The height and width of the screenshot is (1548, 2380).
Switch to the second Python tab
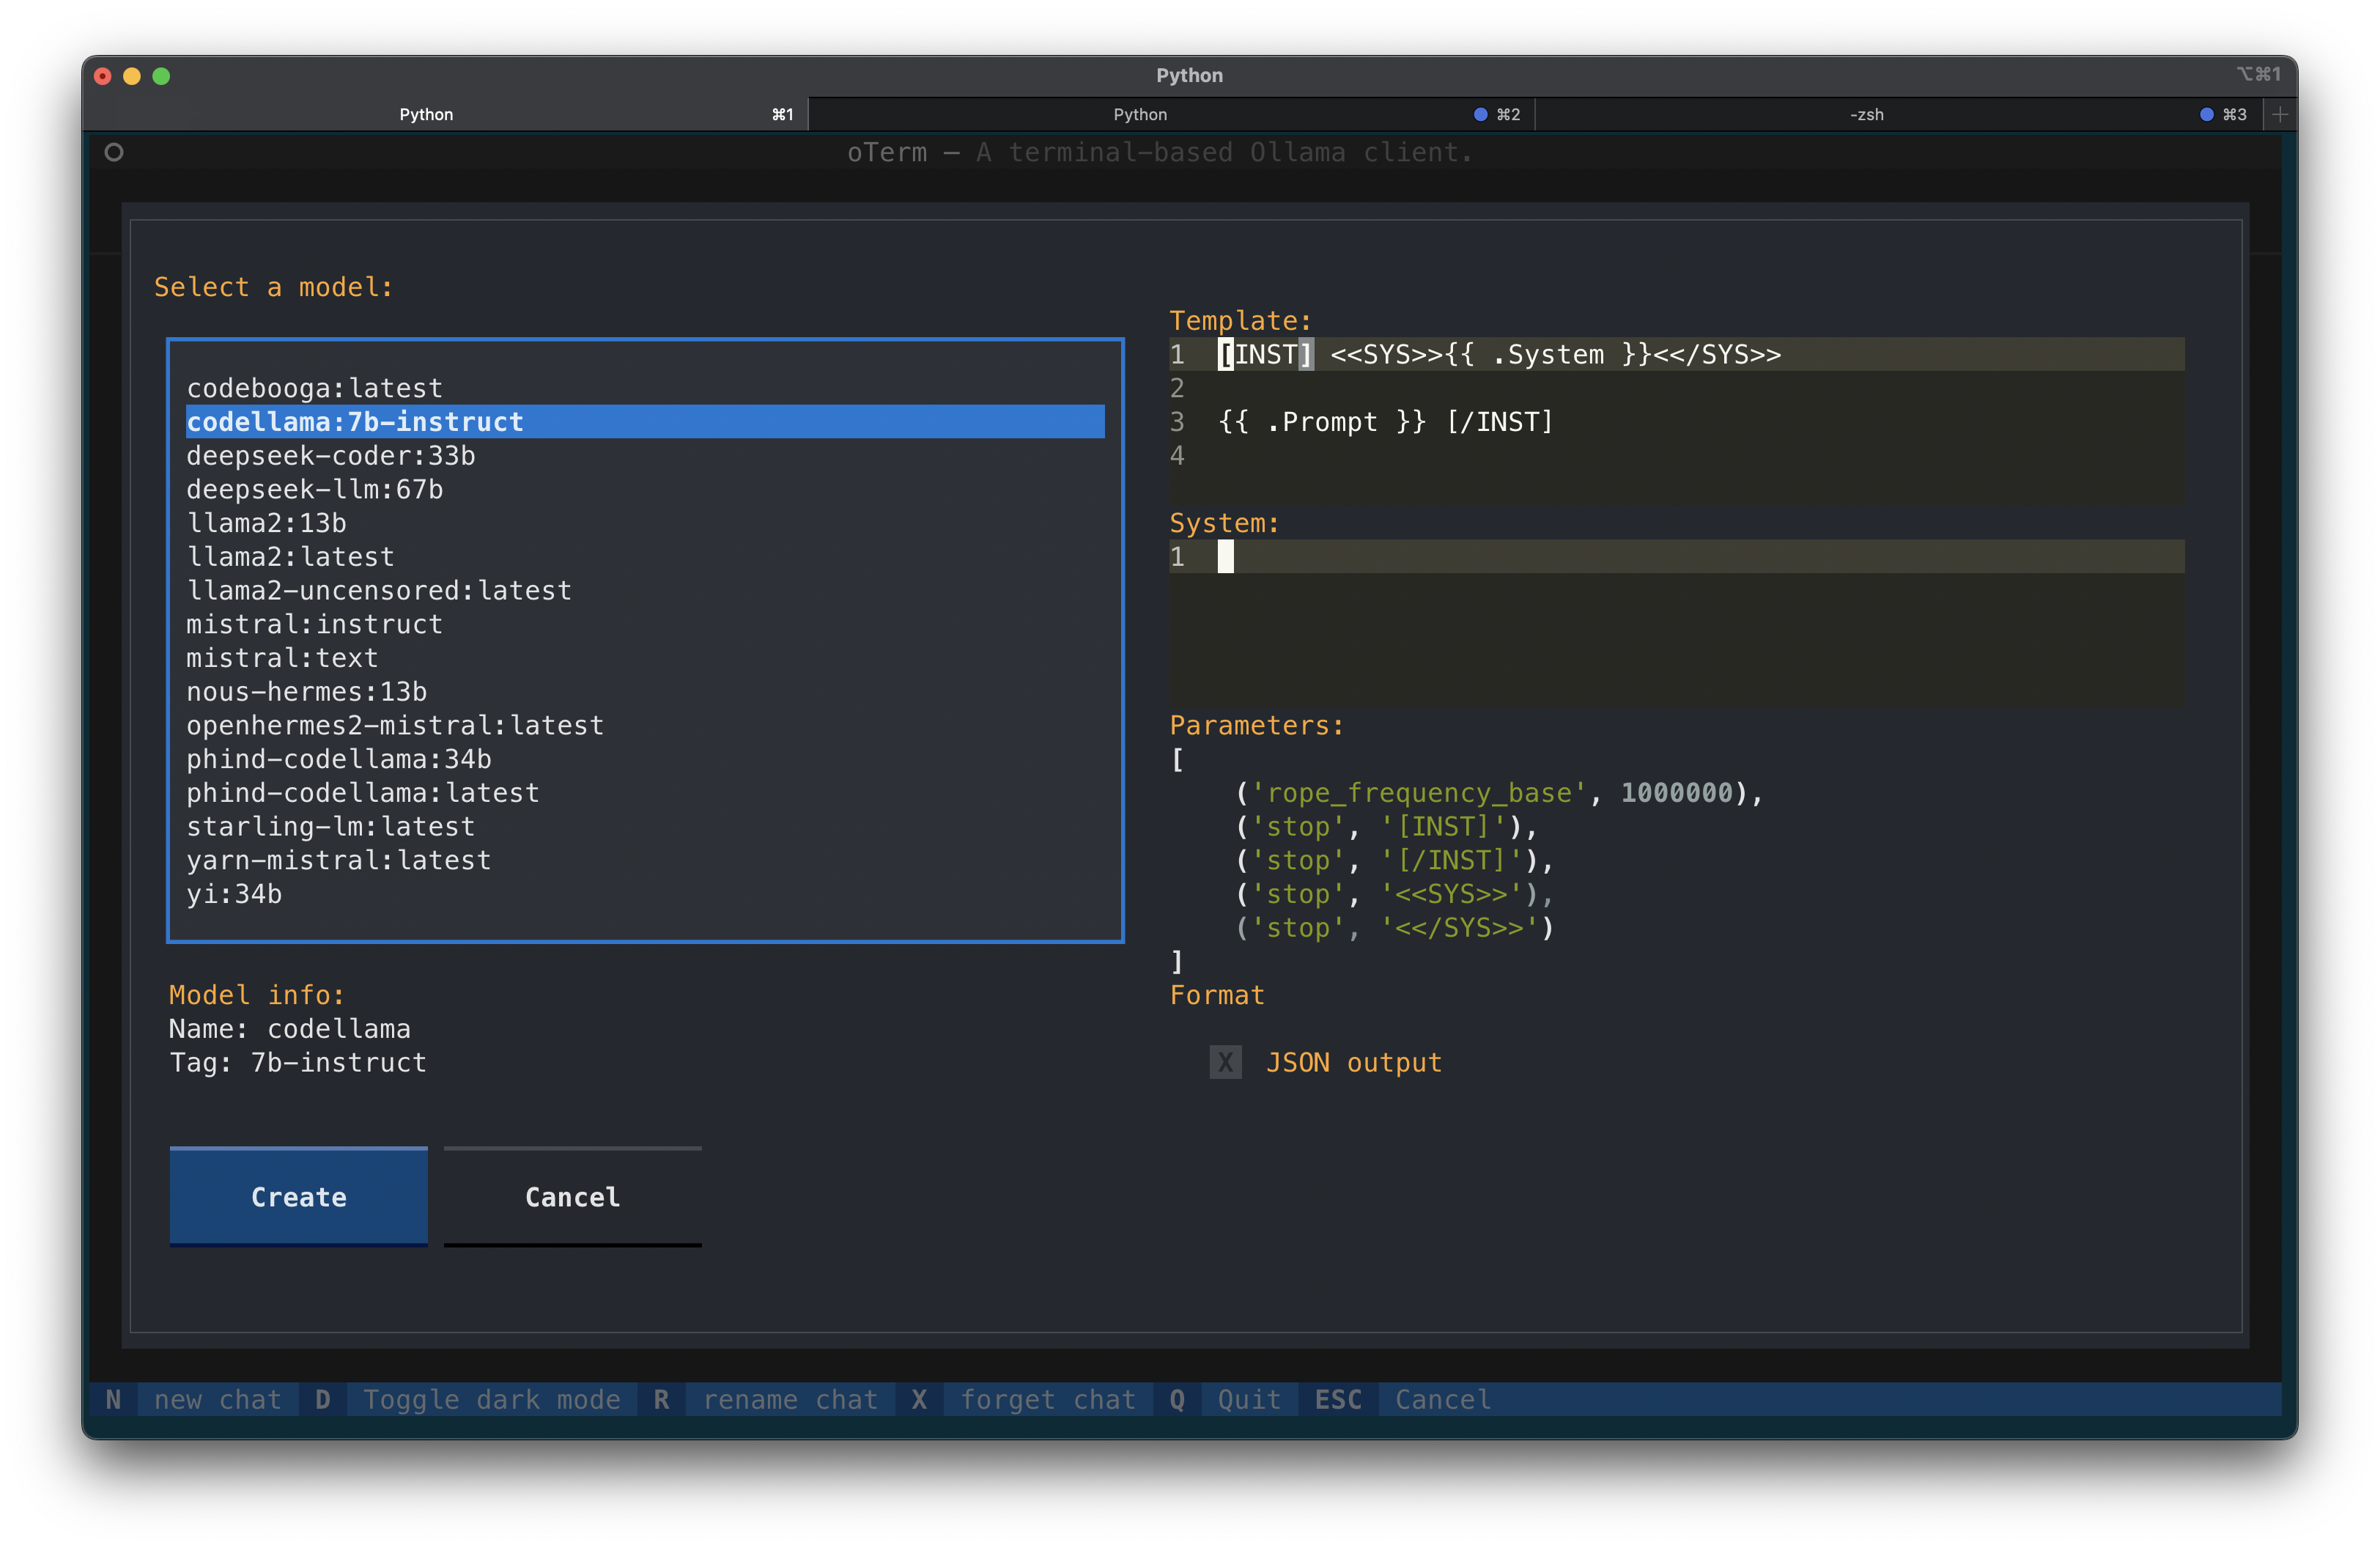point(1140,114)
